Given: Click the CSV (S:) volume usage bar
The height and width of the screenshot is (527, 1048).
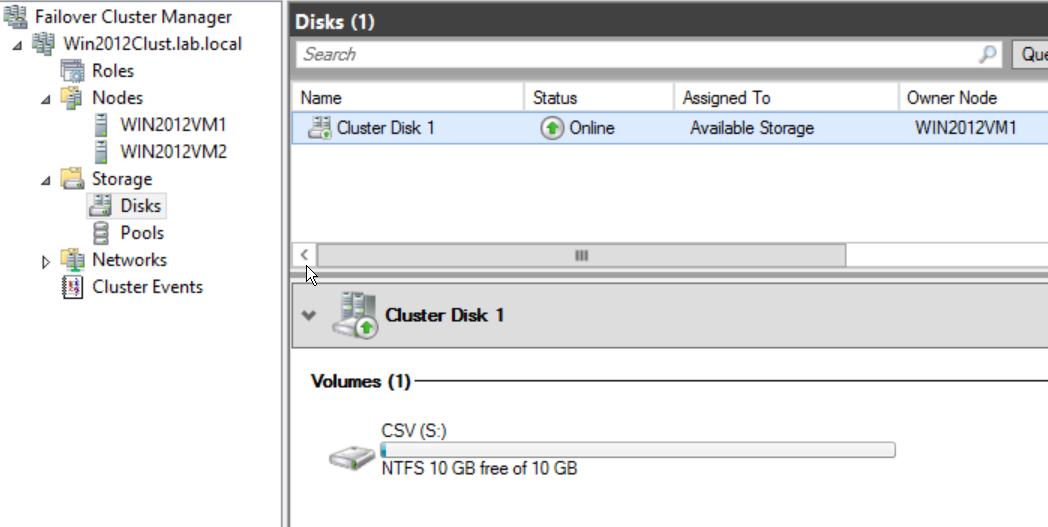Looking at the screenshot, I should pyautogui.click(x=638, y=450).
